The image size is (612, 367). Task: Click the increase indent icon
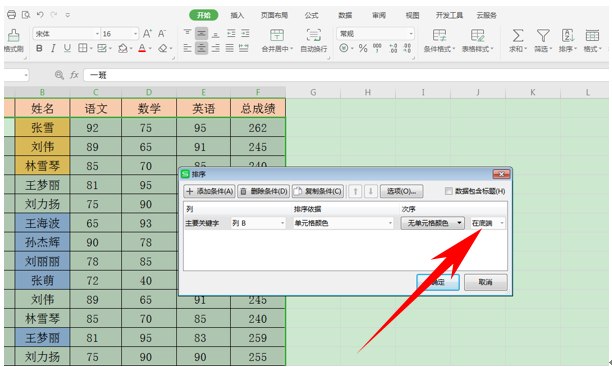(x=245, y=34)
